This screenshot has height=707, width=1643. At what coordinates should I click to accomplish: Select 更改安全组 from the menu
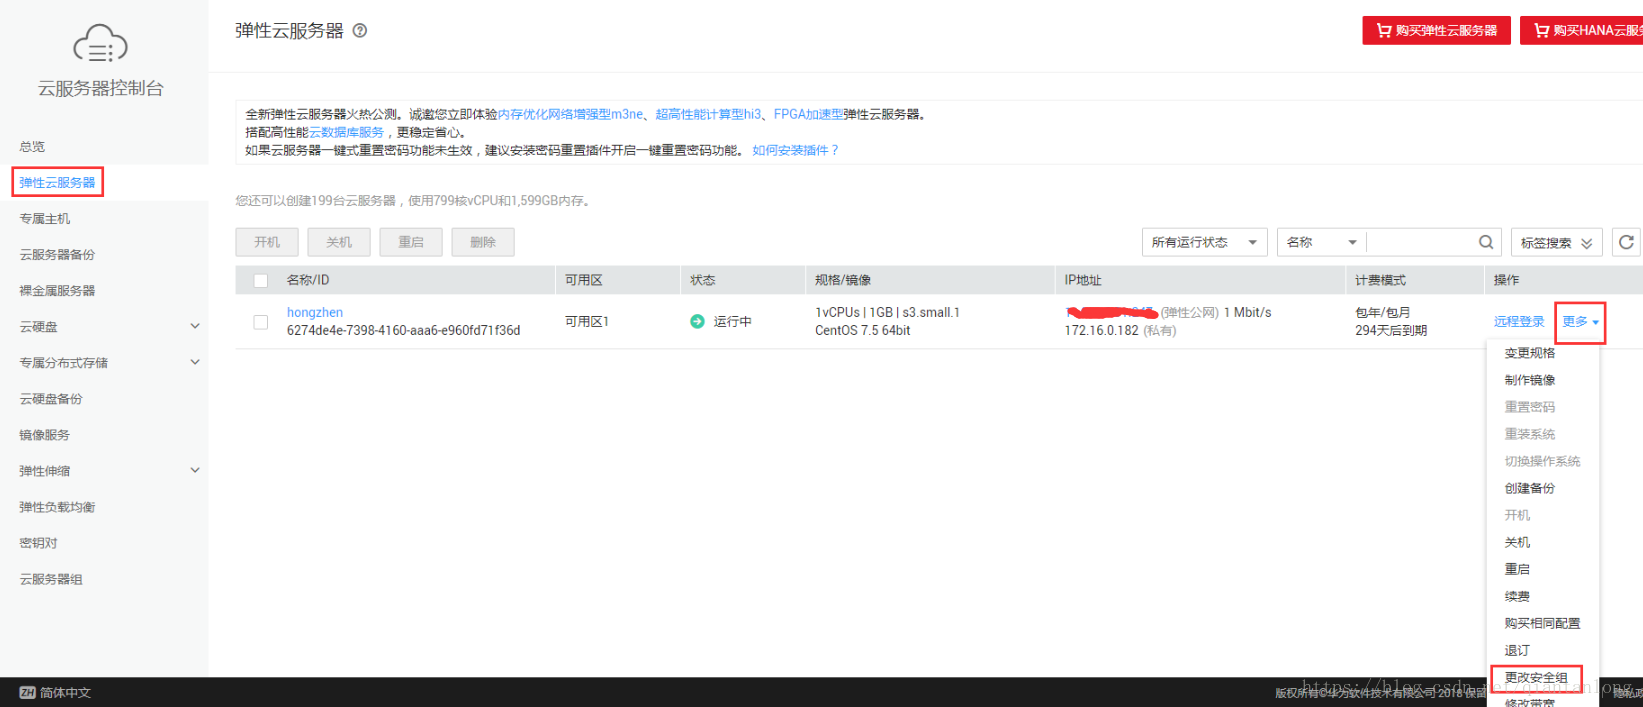click(x=1536, y=678)
